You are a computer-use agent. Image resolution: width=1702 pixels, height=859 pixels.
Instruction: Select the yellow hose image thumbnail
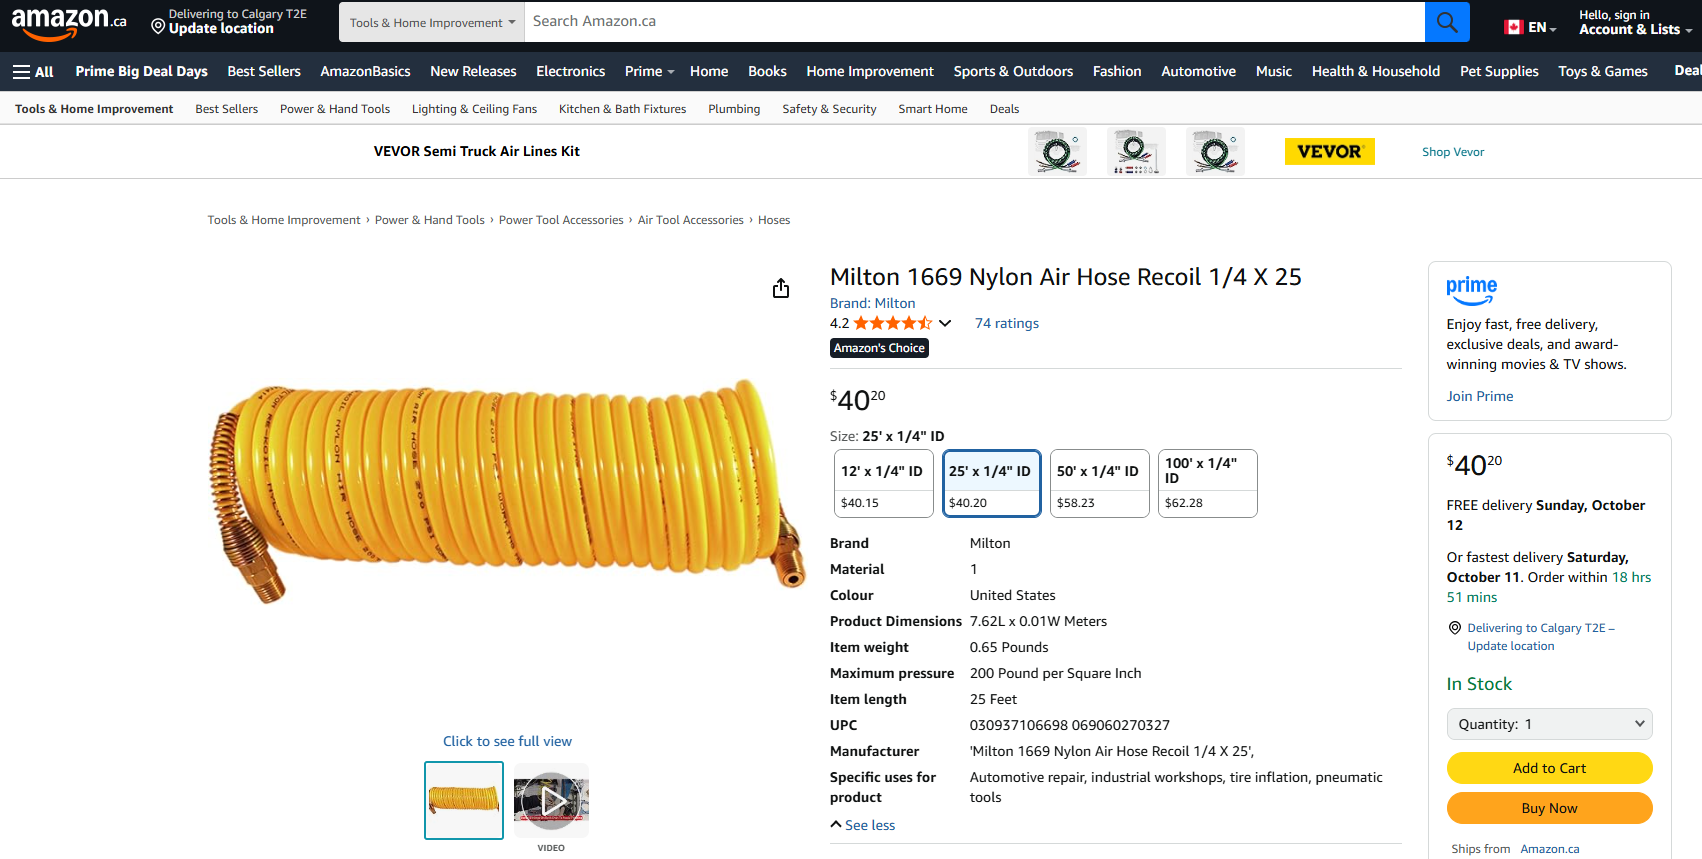(x=464, y=800)
